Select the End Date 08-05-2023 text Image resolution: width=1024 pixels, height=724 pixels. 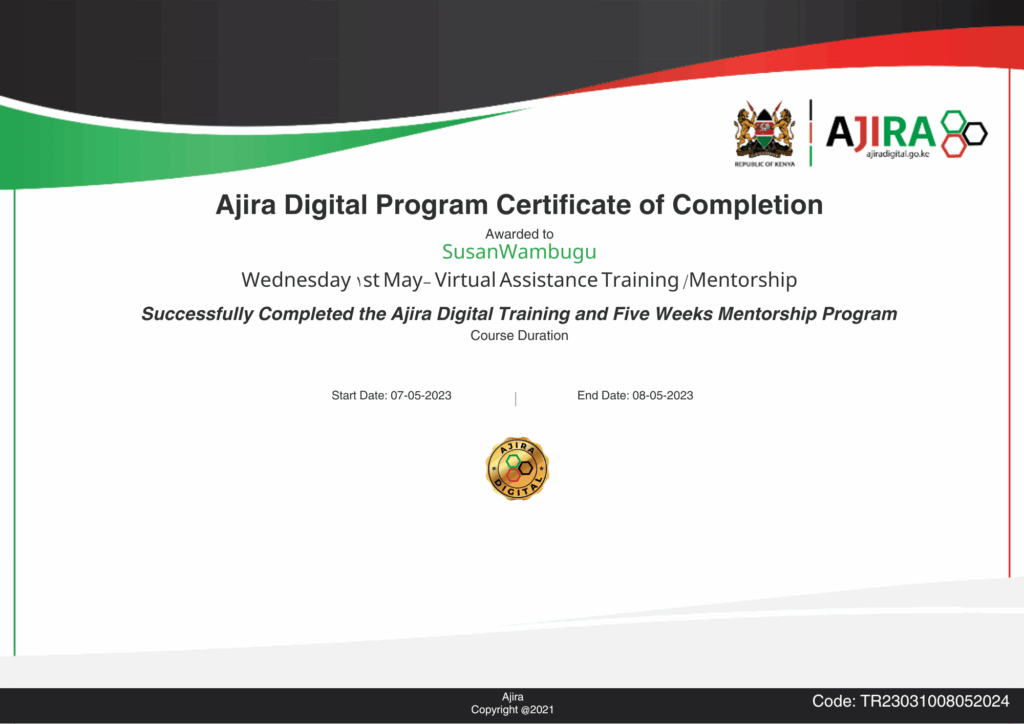click(635, 396)
